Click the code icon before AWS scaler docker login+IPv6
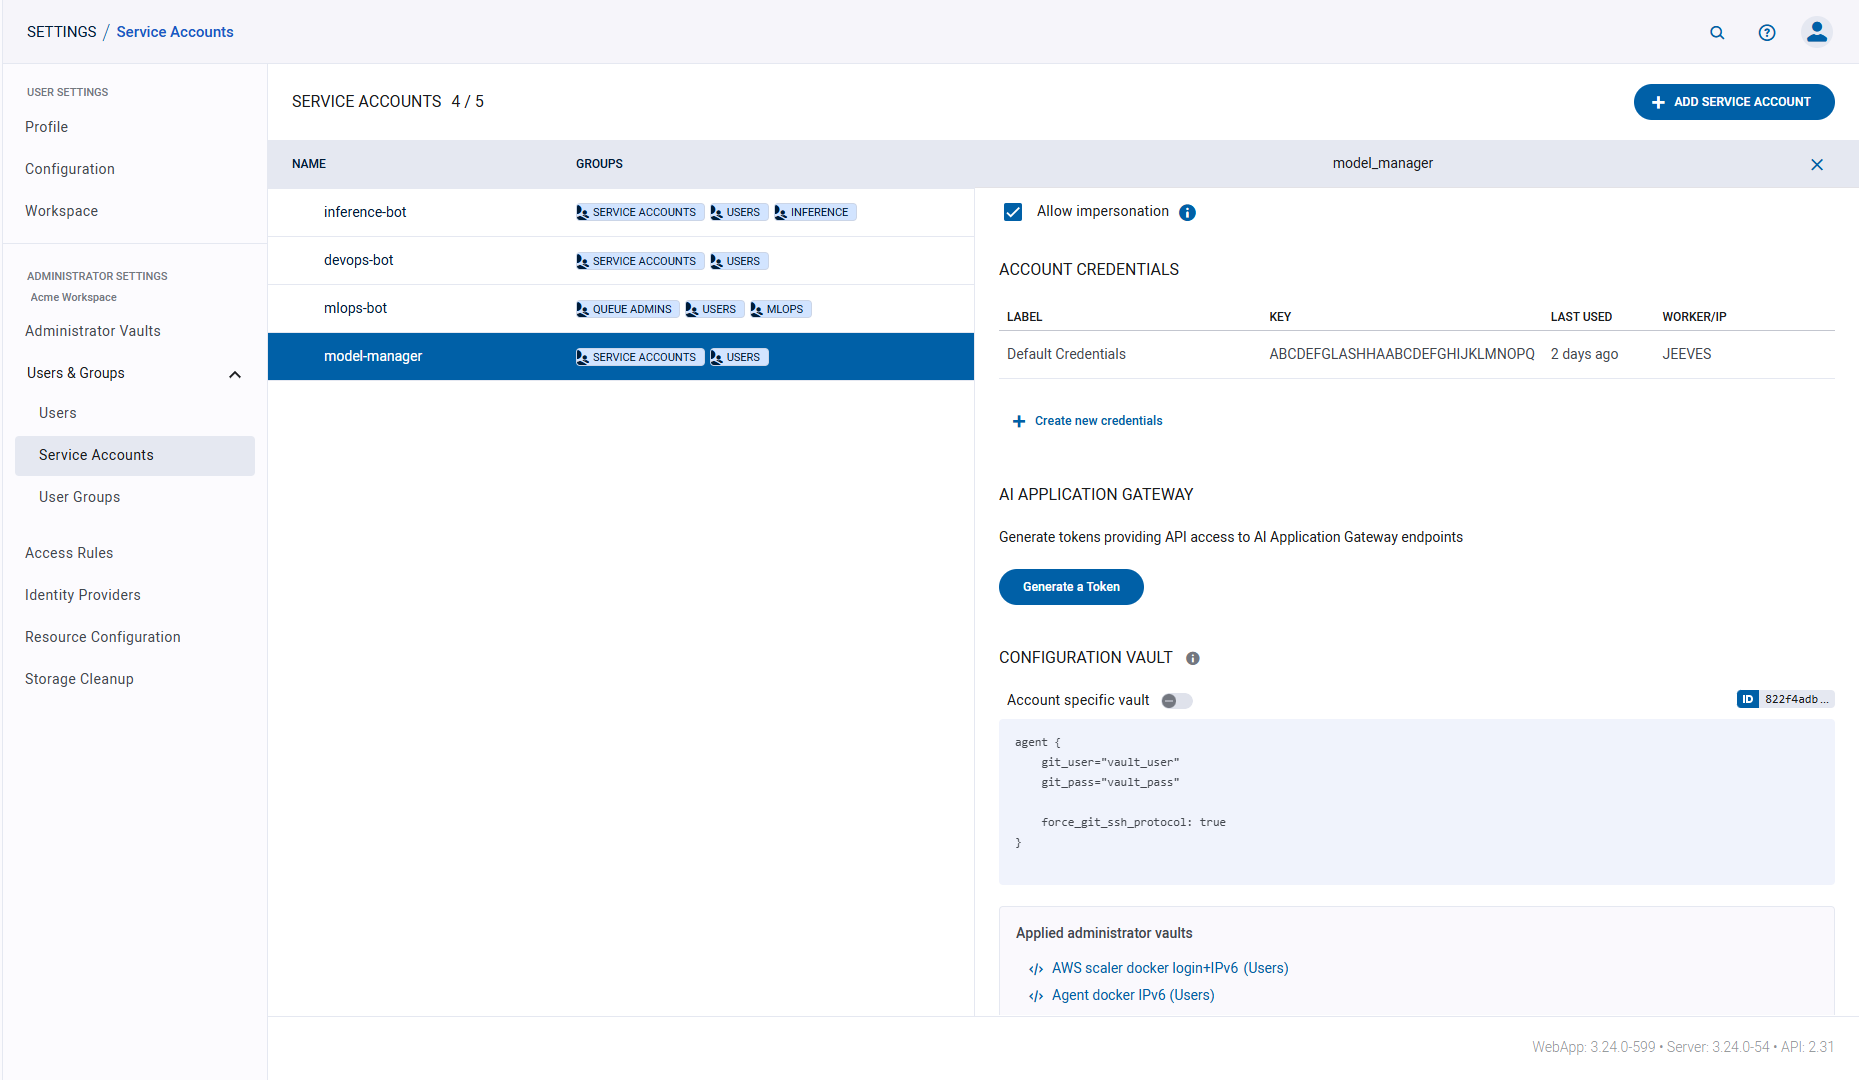The width and height of the screenshot is (1859, 1080). (1035, 968)
